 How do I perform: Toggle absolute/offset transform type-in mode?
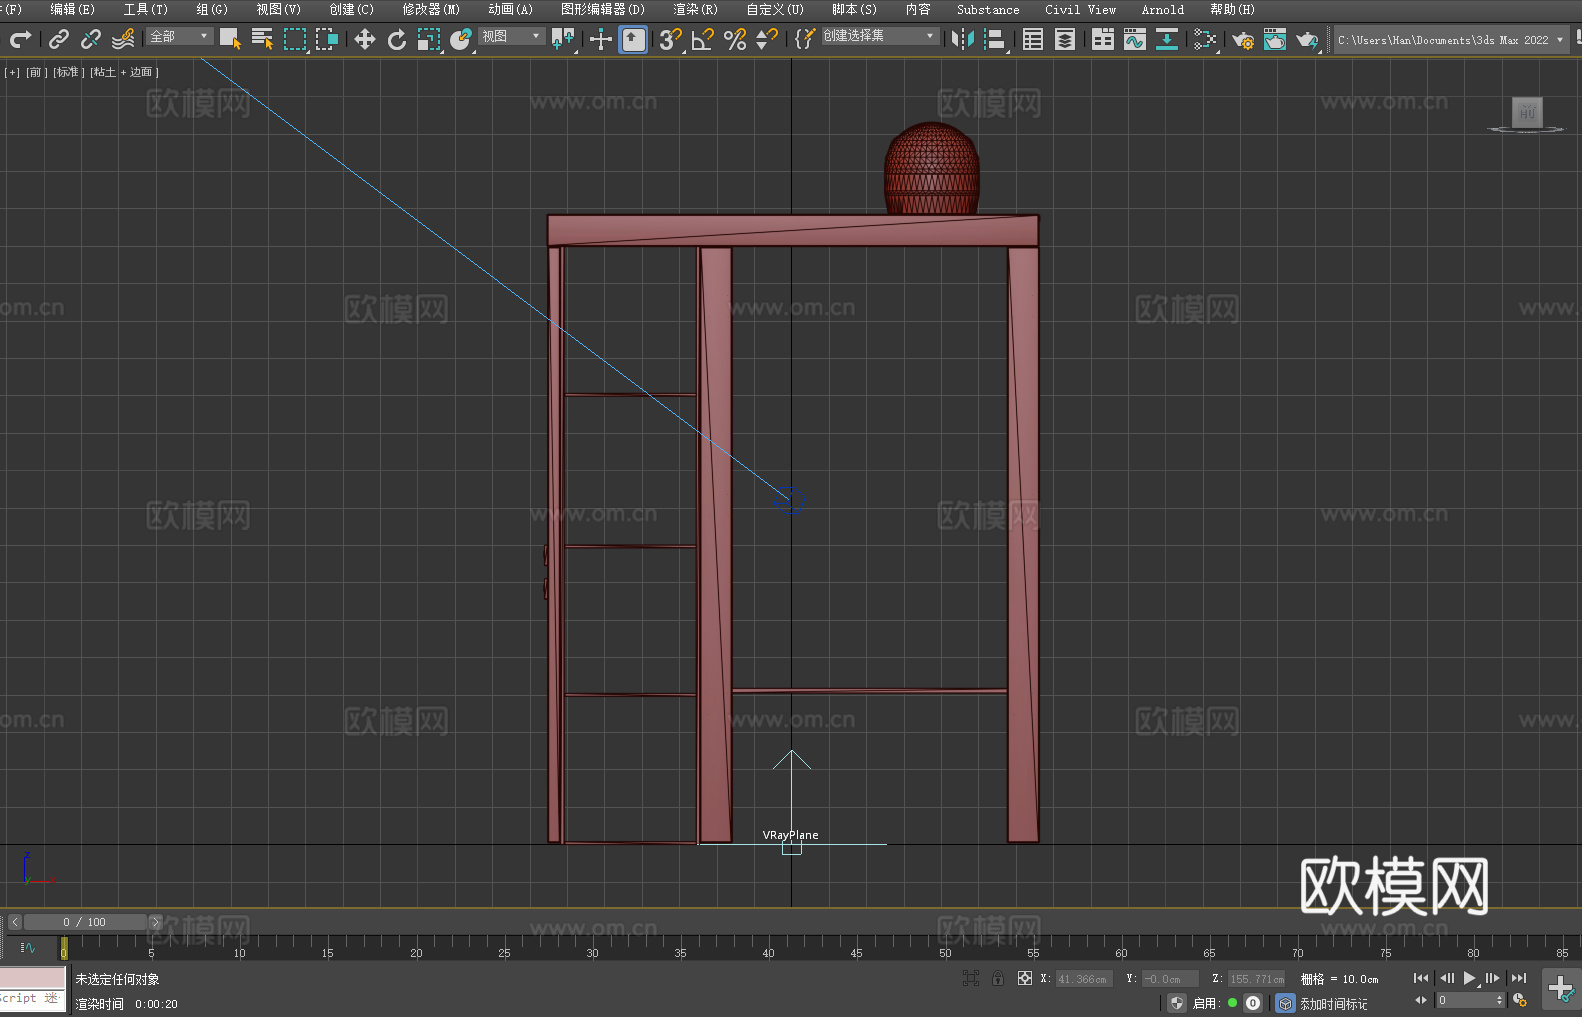[1024, 979]
